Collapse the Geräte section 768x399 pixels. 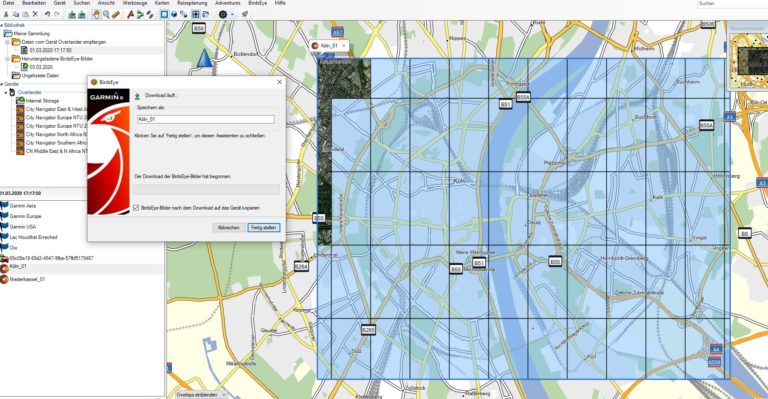tap(1, 84)
